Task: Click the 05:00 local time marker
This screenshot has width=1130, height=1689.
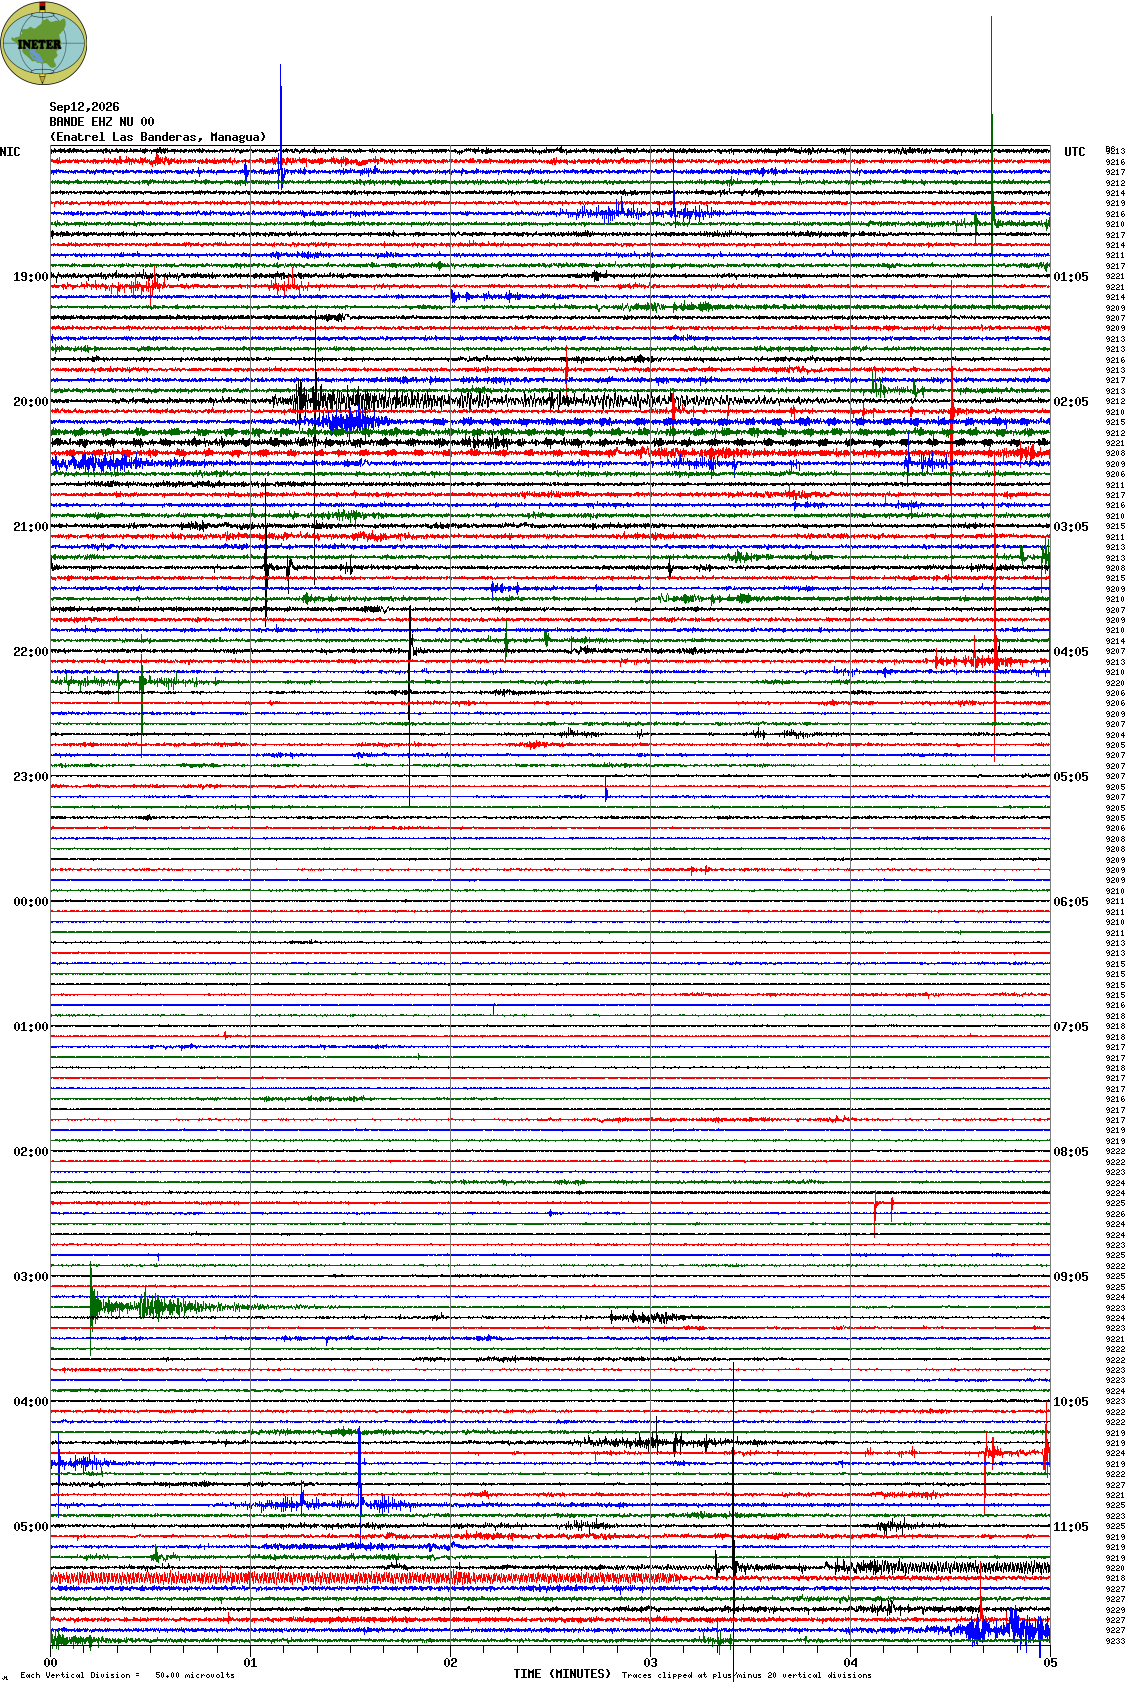Action: 30,1527
